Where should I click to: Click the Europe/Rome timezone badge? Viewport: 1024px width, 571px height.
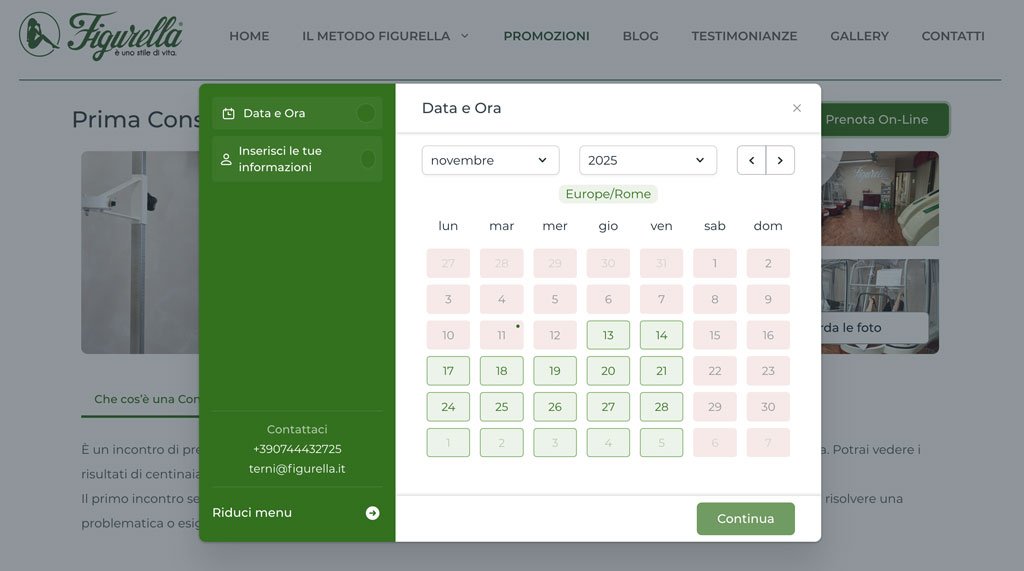pyautogui.click(x=608, y=194)
